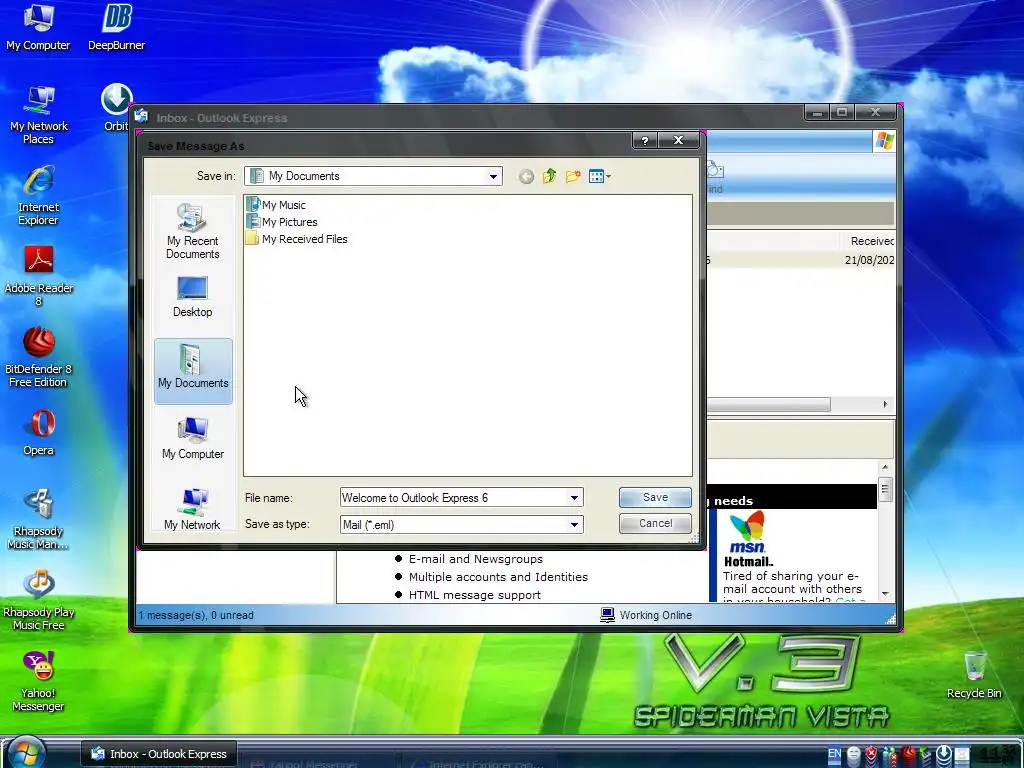Open My Computer desktop icon
Image resolution: width=1024 pixels, height=768 pixels.
click(38, 27)
